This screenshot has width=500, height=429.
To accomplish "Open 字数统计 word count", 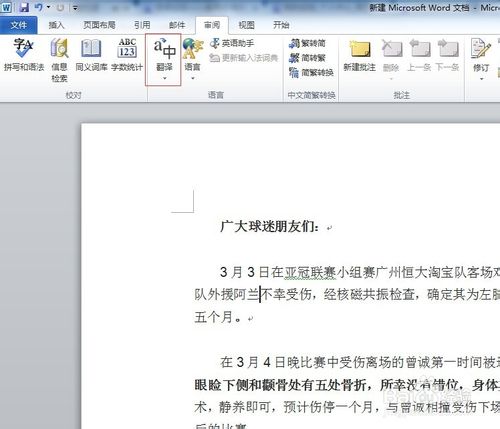I will (127, 55).
